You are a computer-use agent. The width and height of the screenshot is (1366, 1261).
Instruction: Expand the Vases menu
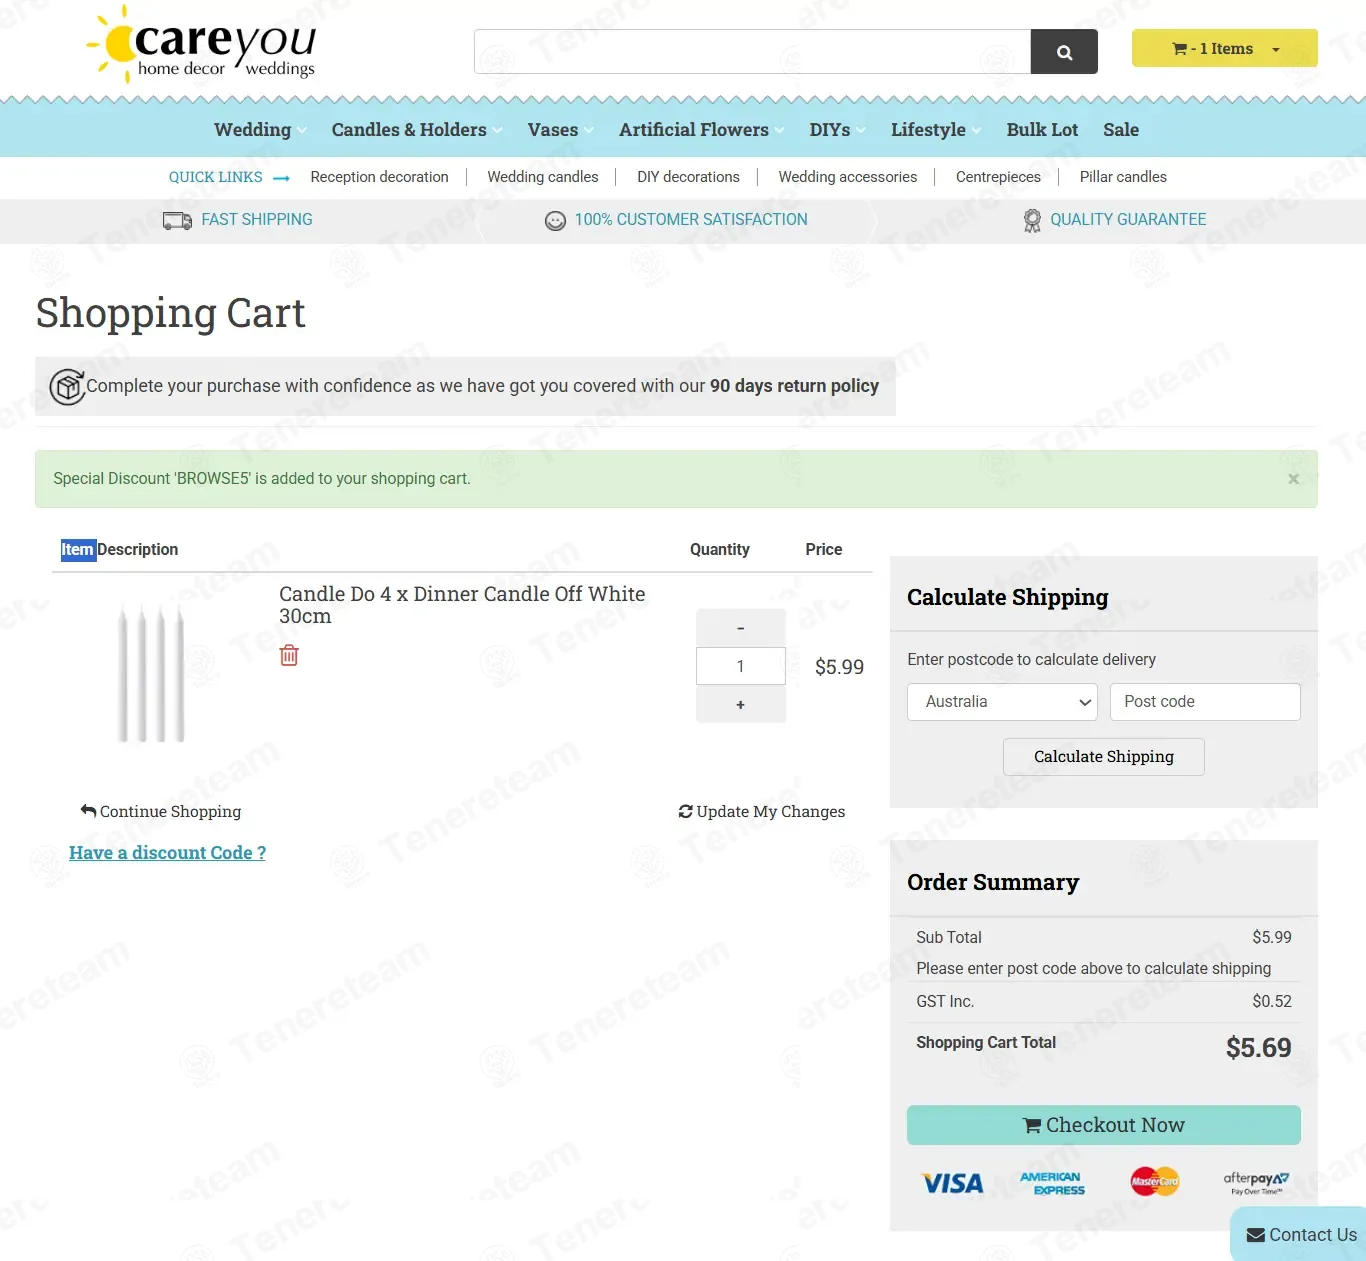point(561,130)
